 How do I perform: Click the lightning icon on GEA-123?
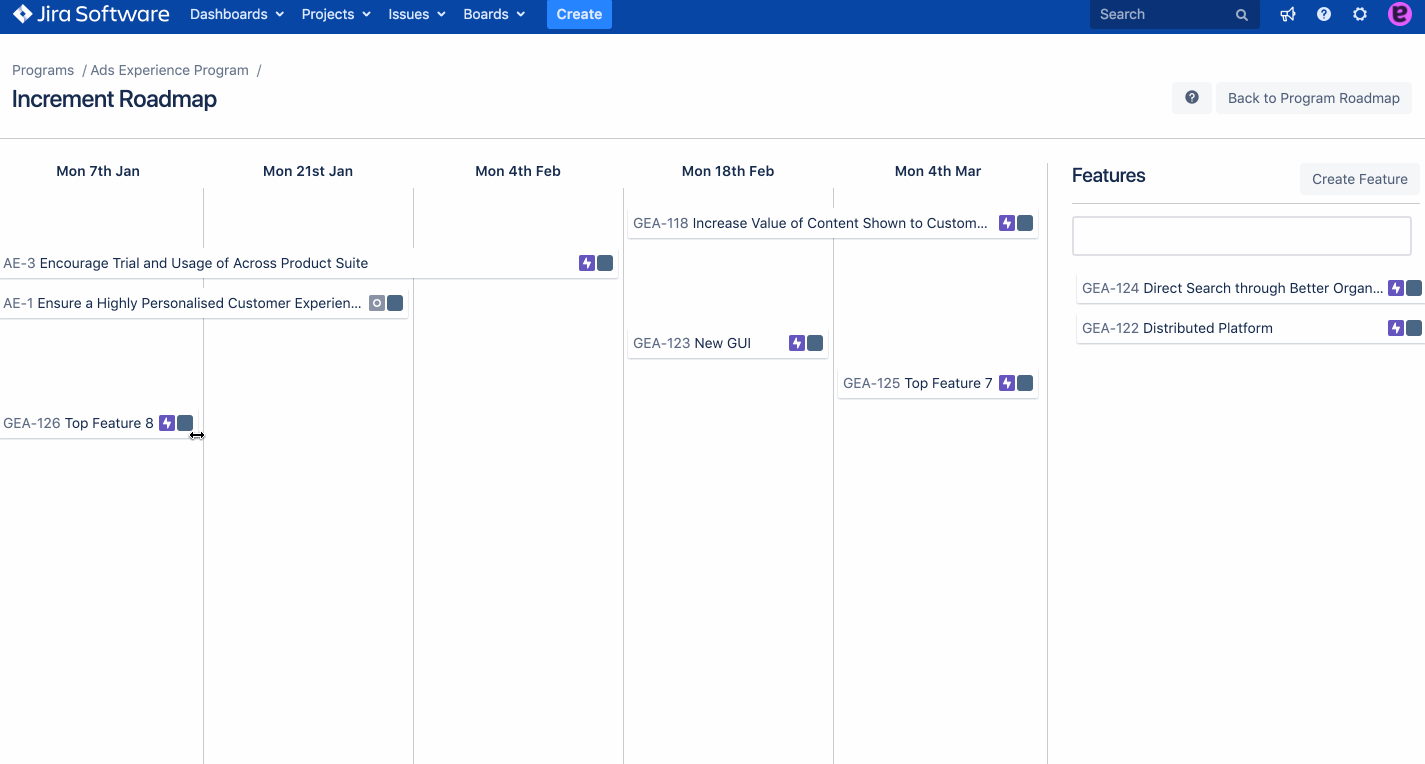797,343
